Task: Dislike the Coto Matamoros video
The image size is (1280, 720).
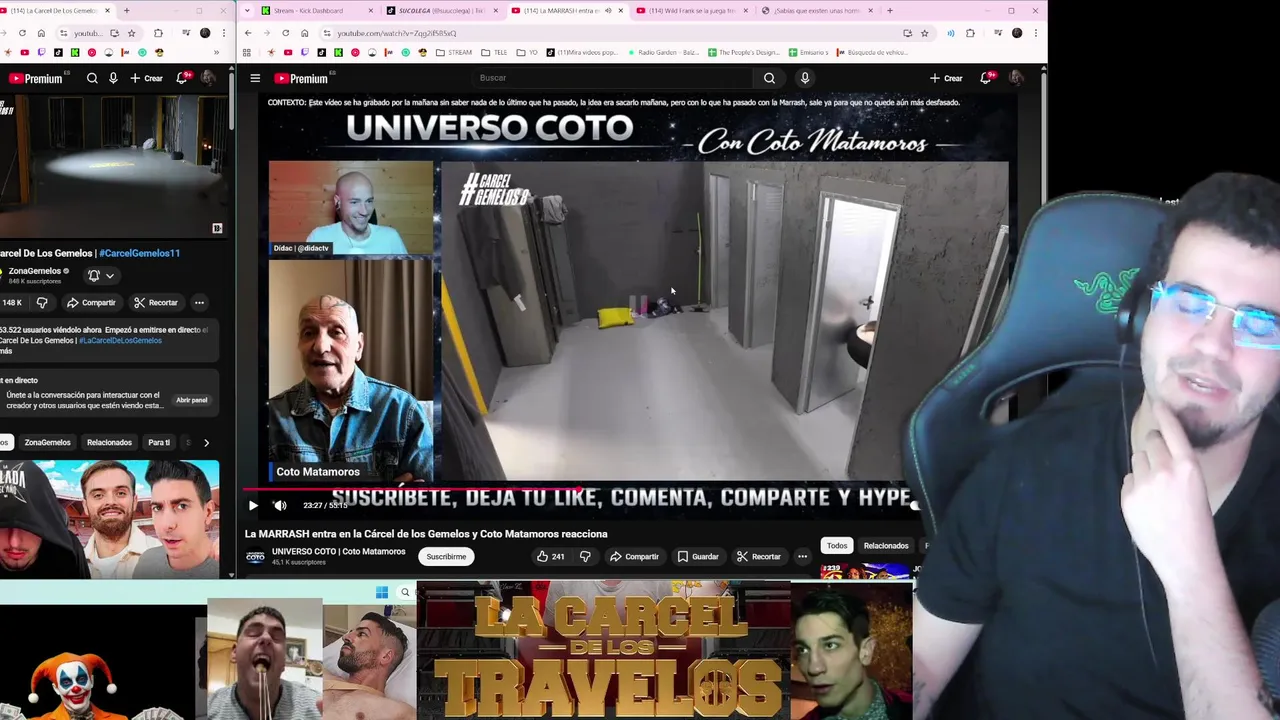Action: coord(585,556)
